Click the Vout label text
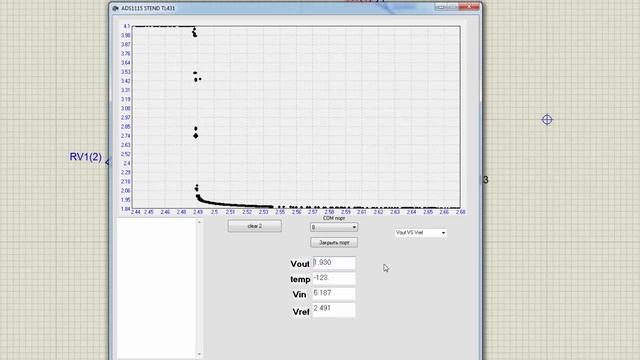The height and width of the screenshot is (360, 640). (x=300, y=264)
